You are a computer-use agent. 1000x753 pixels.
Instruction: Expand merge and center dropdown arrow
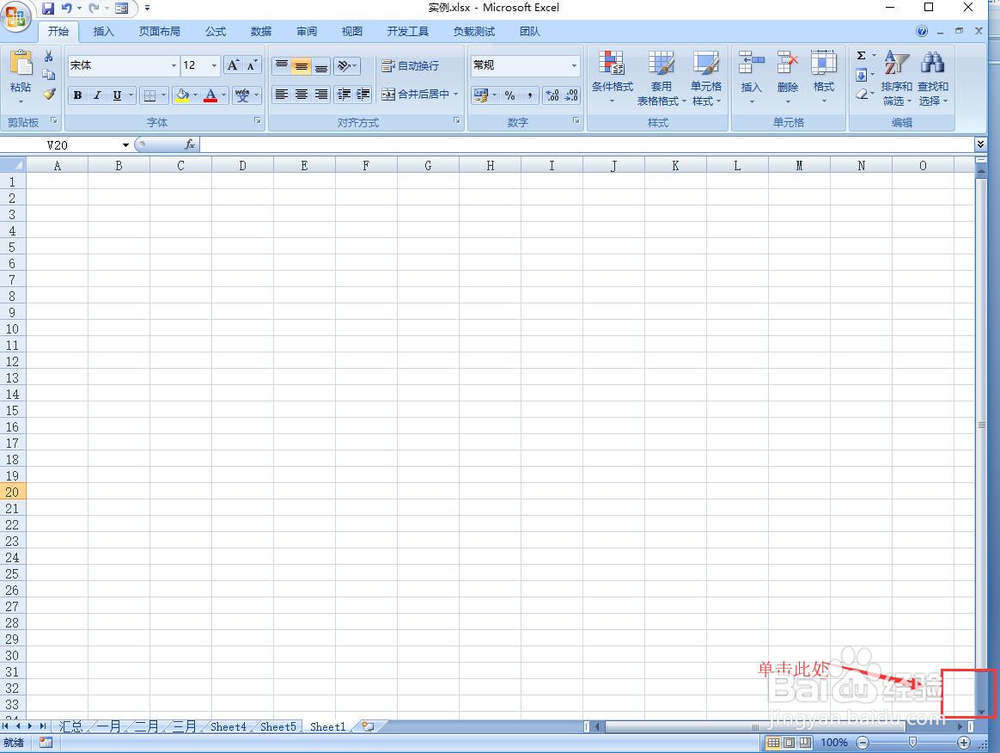(x=456, y=94)
